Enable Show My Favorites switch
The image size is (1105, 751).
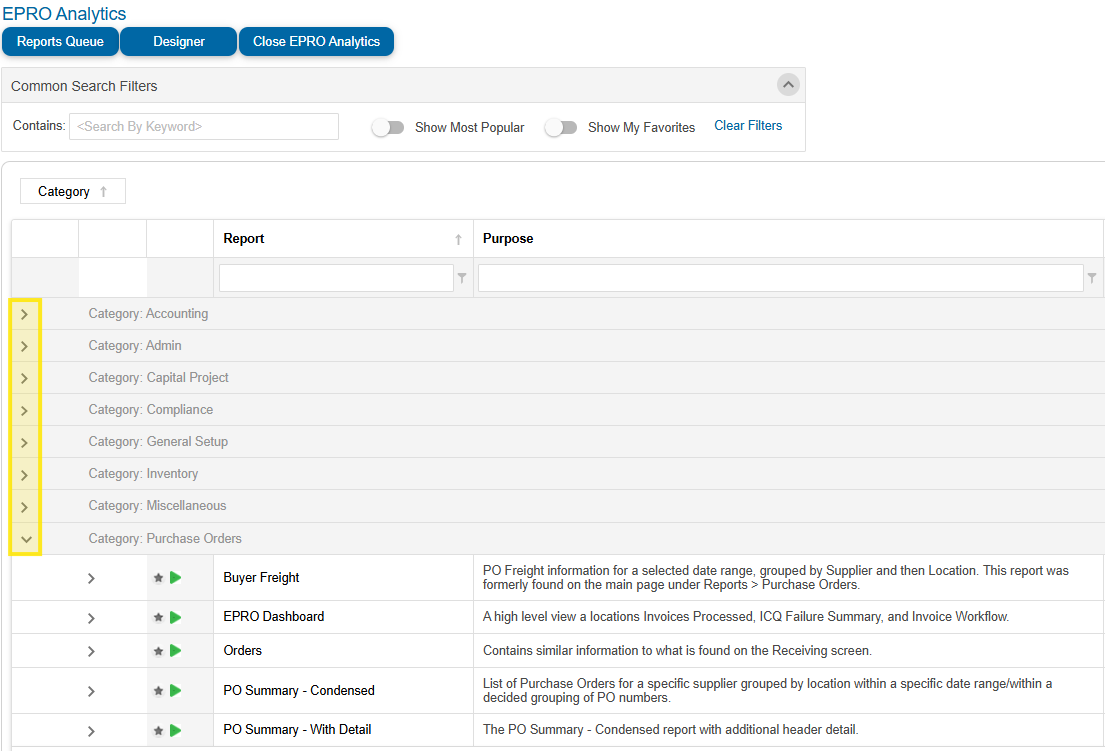click(x=561, y=127)
